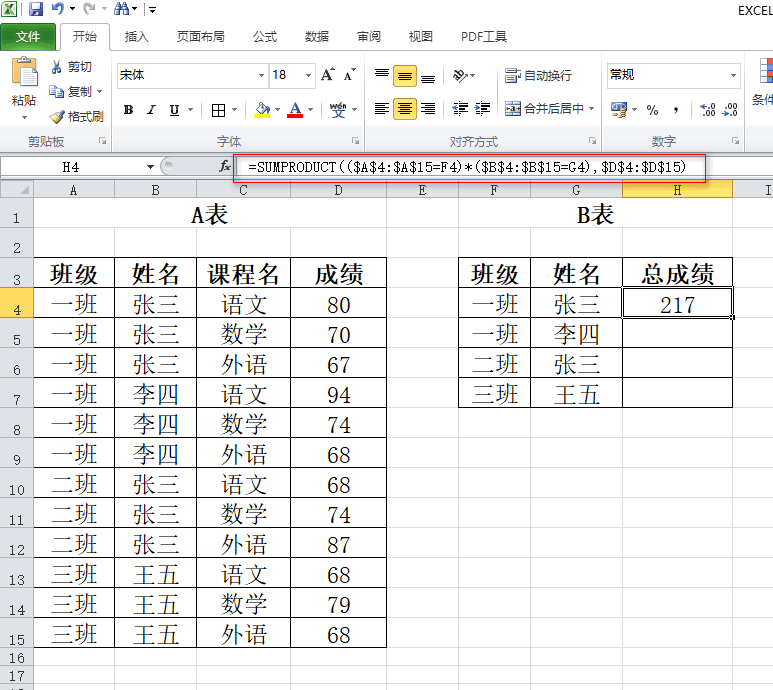Apply the yellow fill color bucket
The height and width of the screenshot is (690, 773).
tap(262, 110)
